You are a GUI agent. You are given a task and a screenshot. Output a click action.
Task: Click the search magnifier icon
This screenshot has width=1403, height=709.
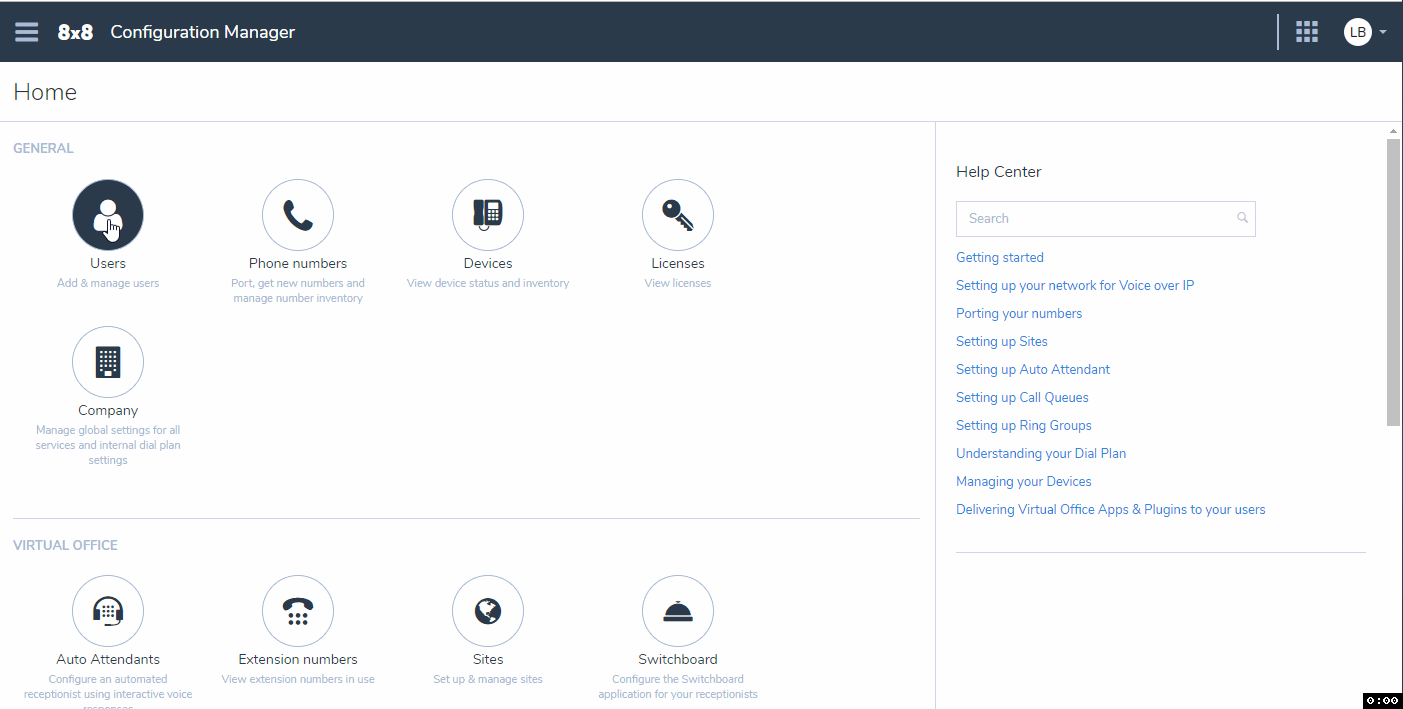click(x=1242, y=218)
